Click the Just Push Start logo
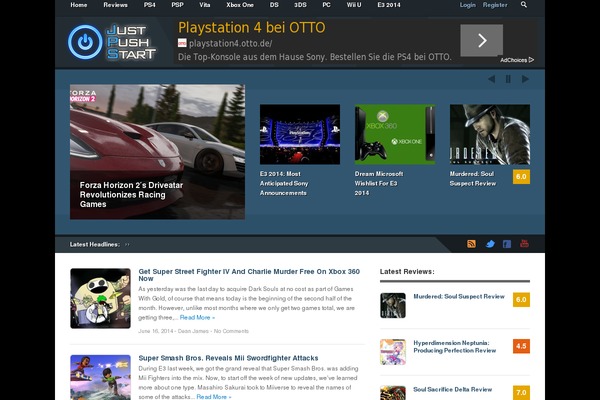 tap(112, 42)
